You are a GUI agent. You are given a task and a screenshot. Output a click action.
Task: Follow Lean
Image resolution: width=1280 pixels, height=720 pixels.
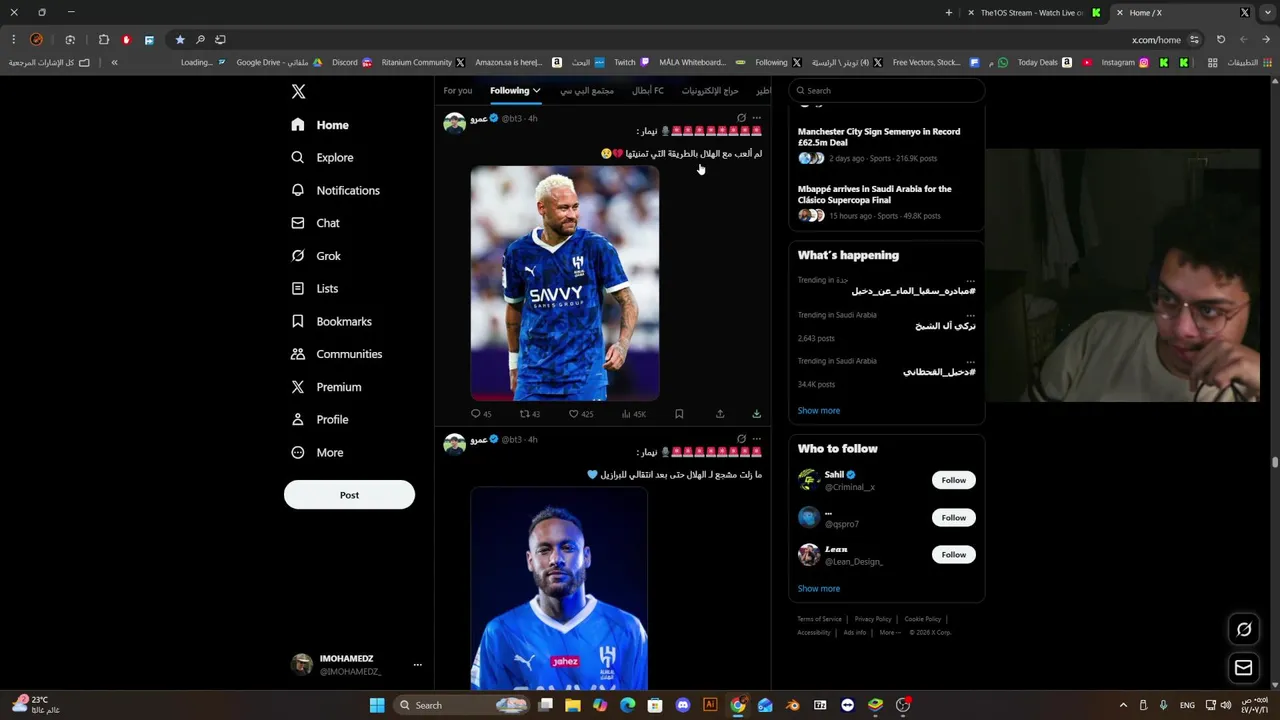[953, 555]
